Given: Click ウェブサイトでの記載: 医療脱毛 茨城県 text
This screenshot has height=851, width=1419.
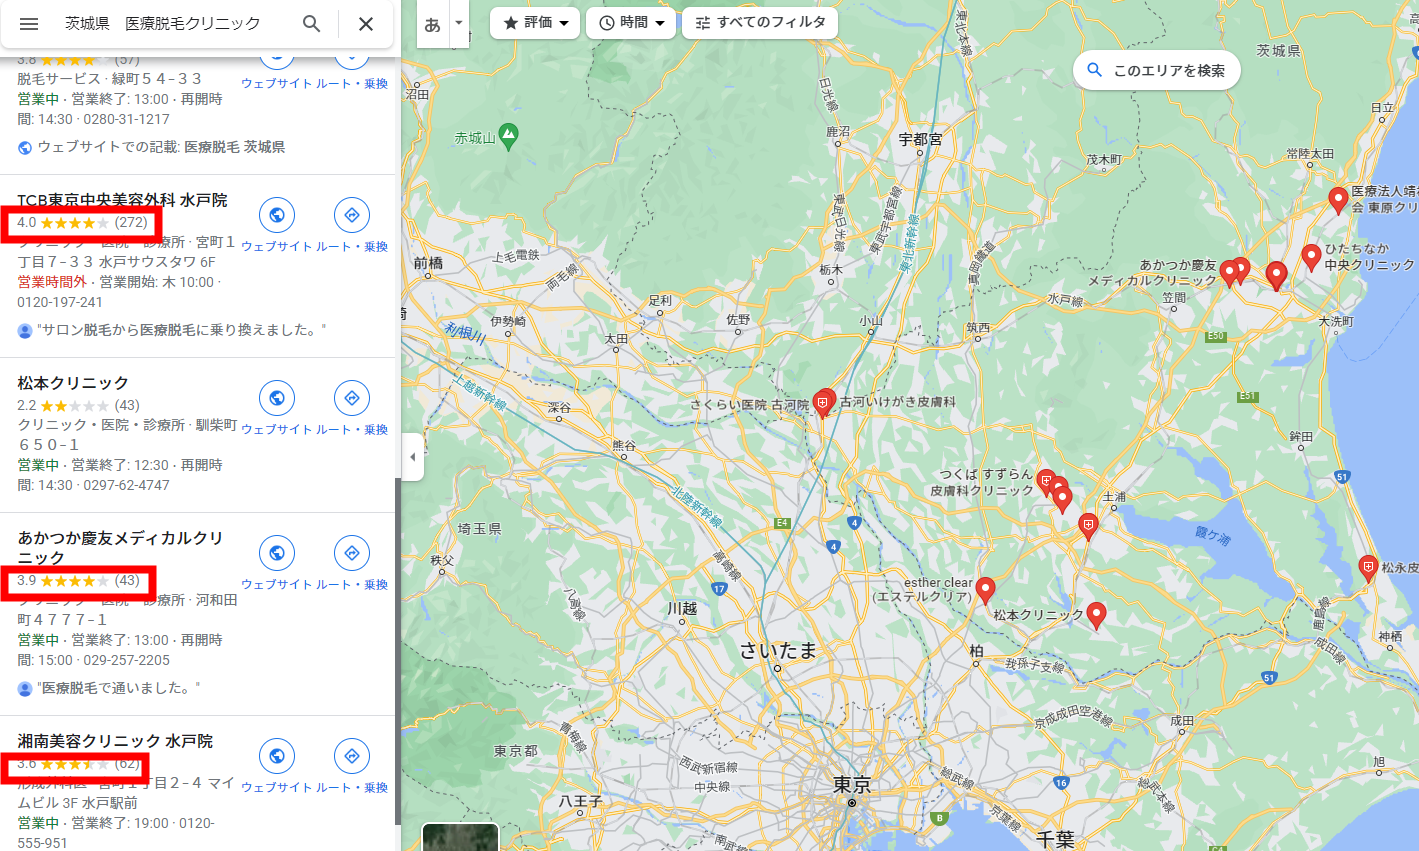Looking at the screenshot, I should coord(161,147).
